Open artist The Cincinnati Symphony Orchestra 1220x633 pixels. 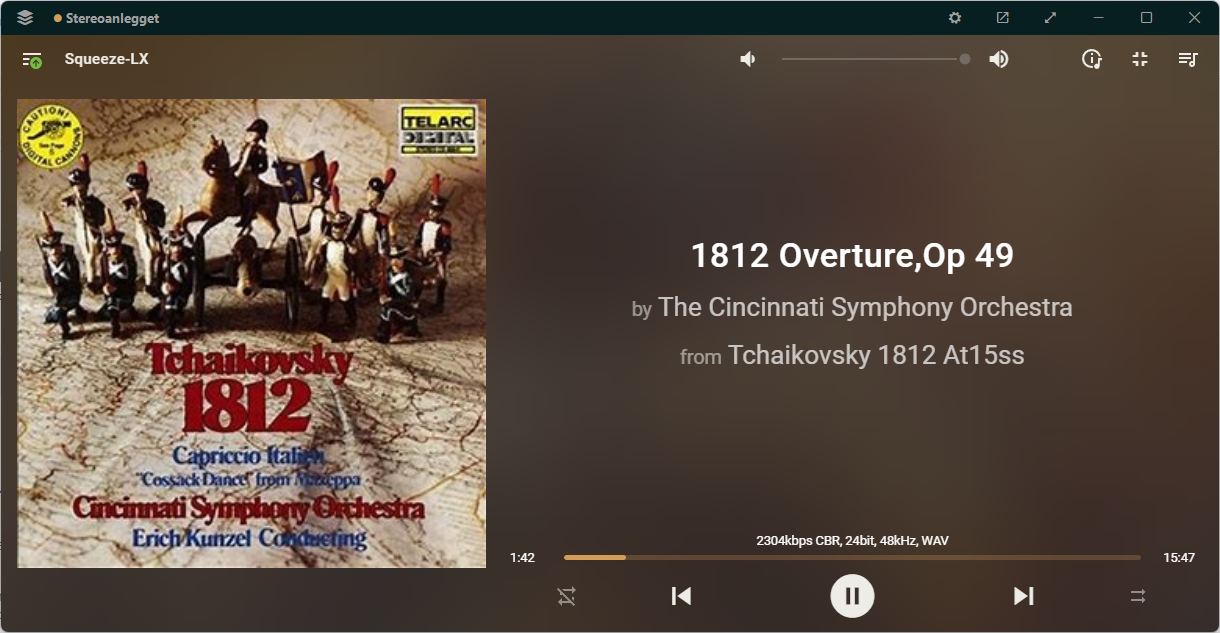[865, 307]
